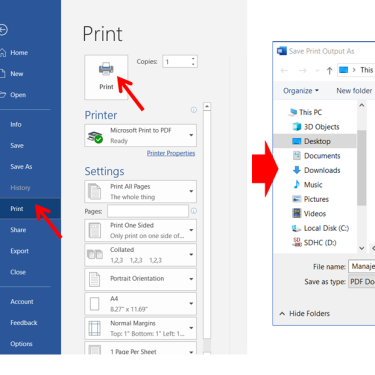Choose Save As in the sidebar
This screenshot has width=375, height=375.
coord(21,167)
